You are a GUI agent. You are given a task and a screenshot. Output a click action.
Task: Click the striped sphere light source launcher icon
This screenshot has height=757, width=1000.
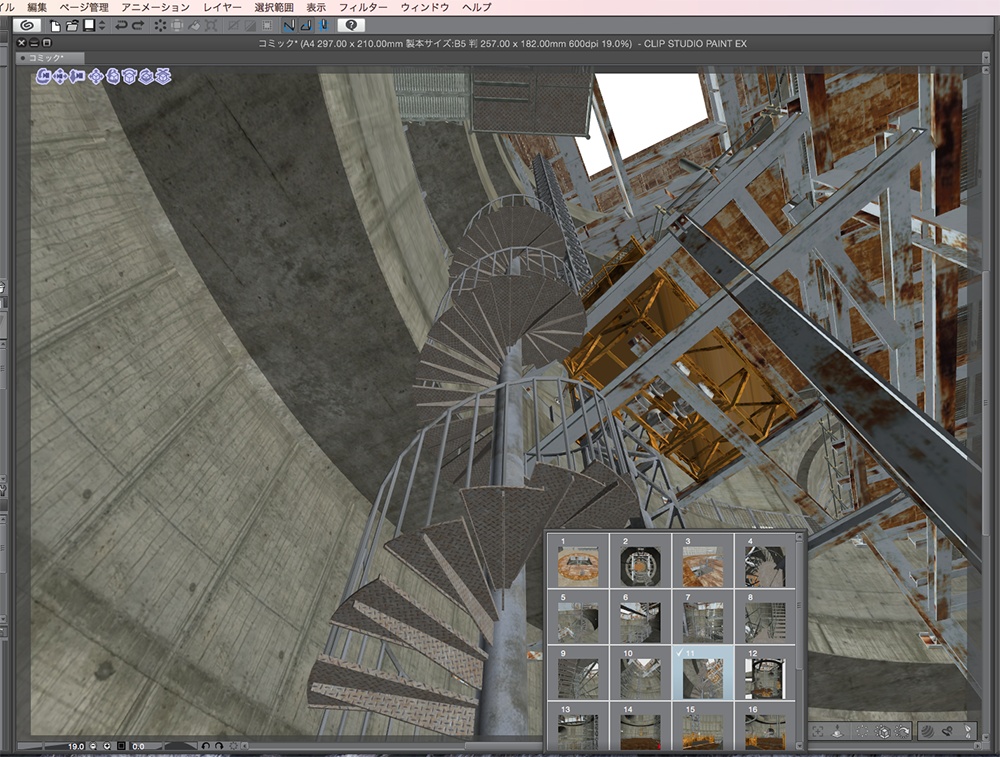pos(927,731)
